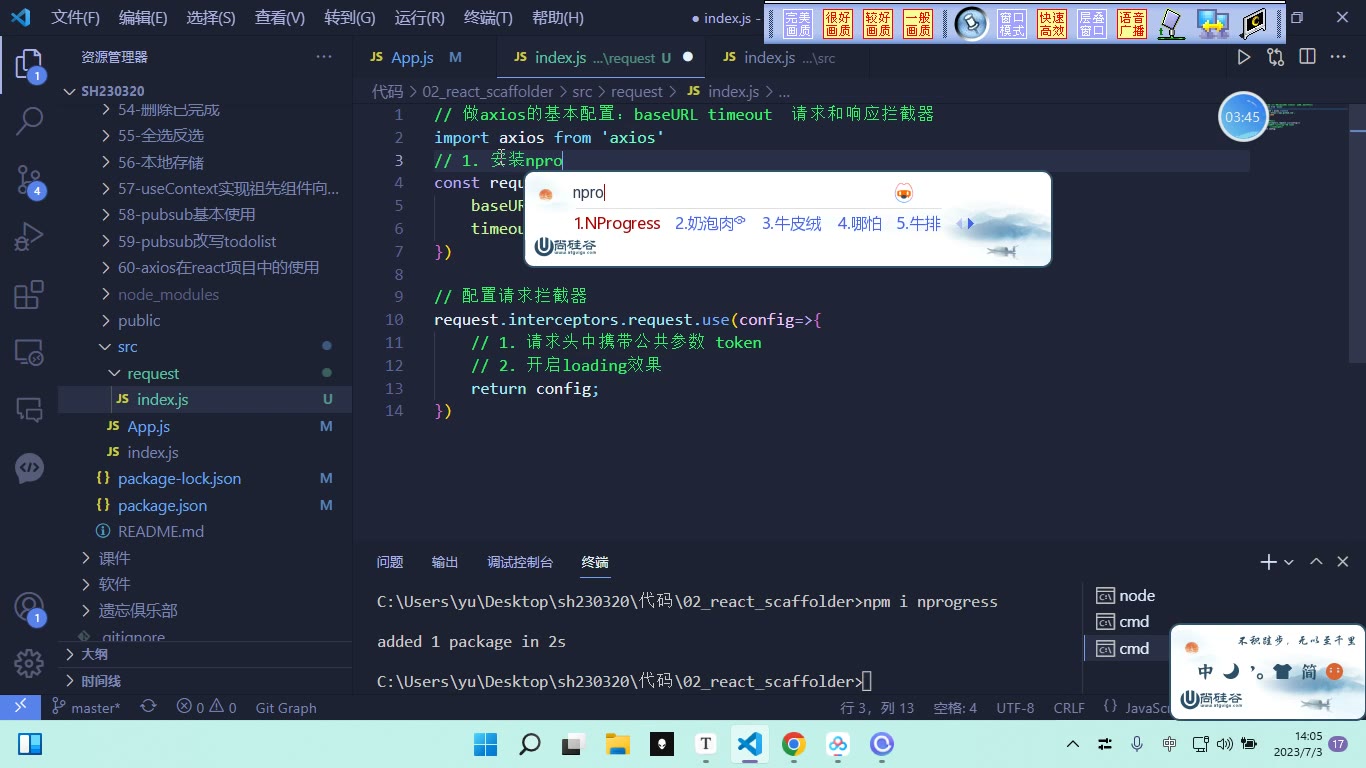
Task: Toggle 语音广播 in overlay toolbar
Action: click(1132, 24)
